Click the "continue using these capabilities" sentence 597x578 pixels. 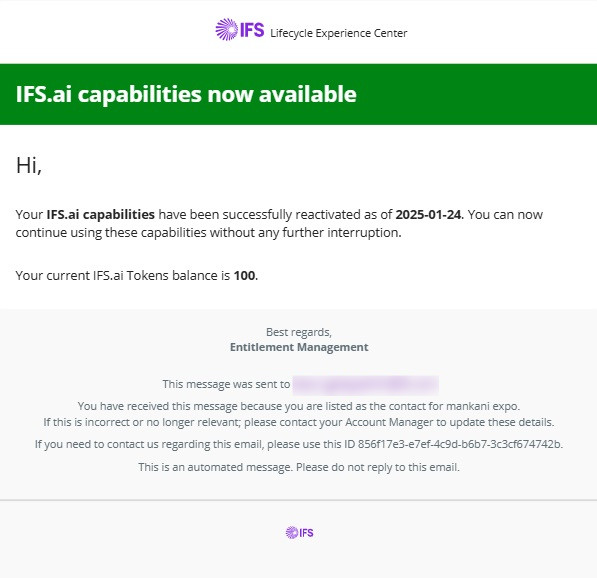208,233
